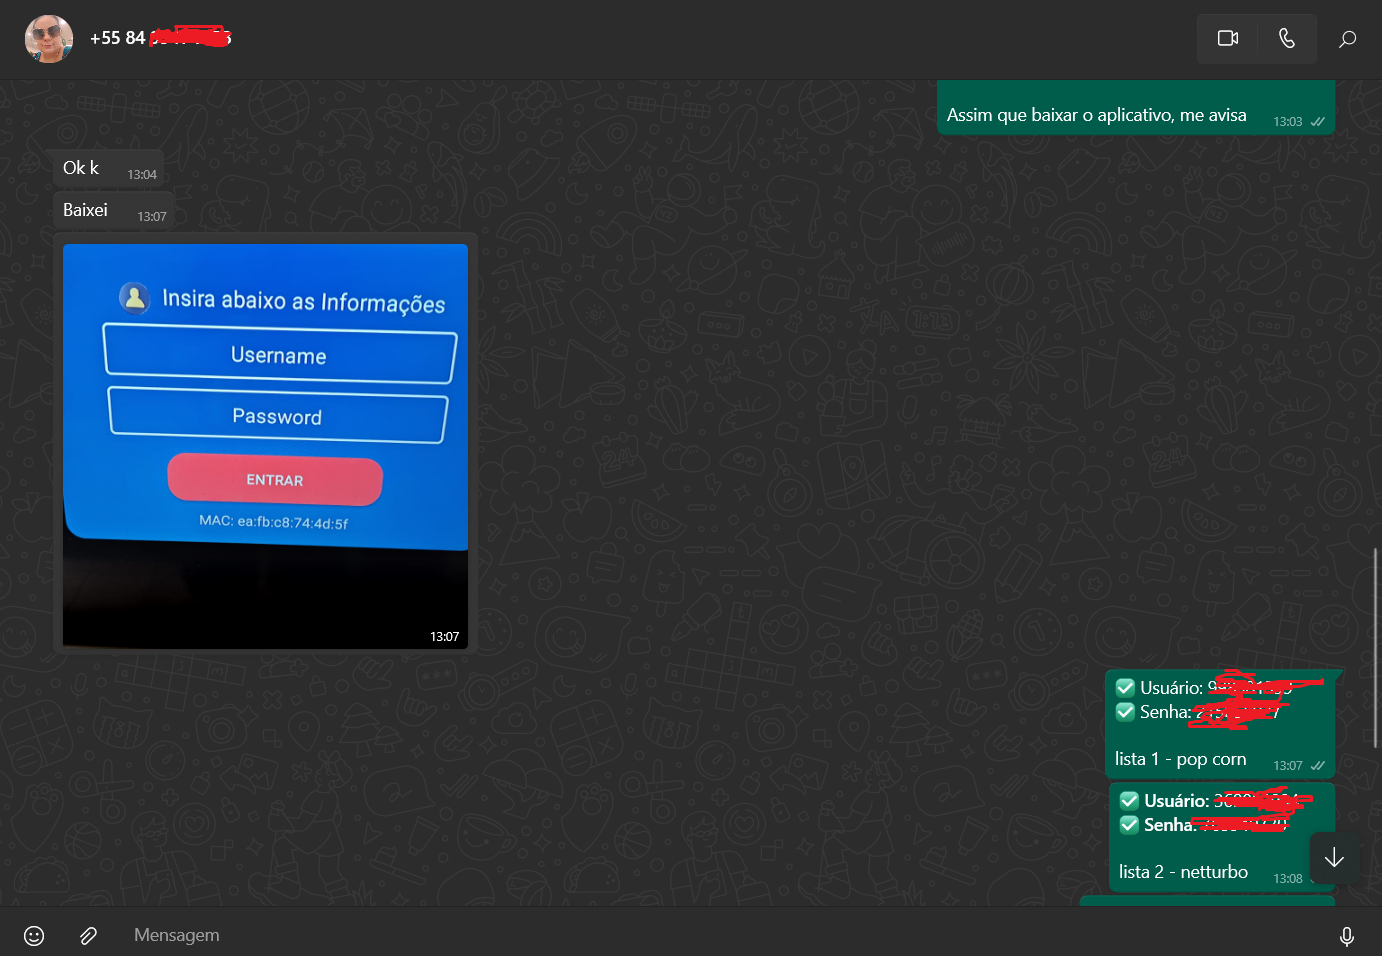The width and height of the screenshot is (1382, 956).
Task: Open the received login screen photo
Action: click(265, 446)
